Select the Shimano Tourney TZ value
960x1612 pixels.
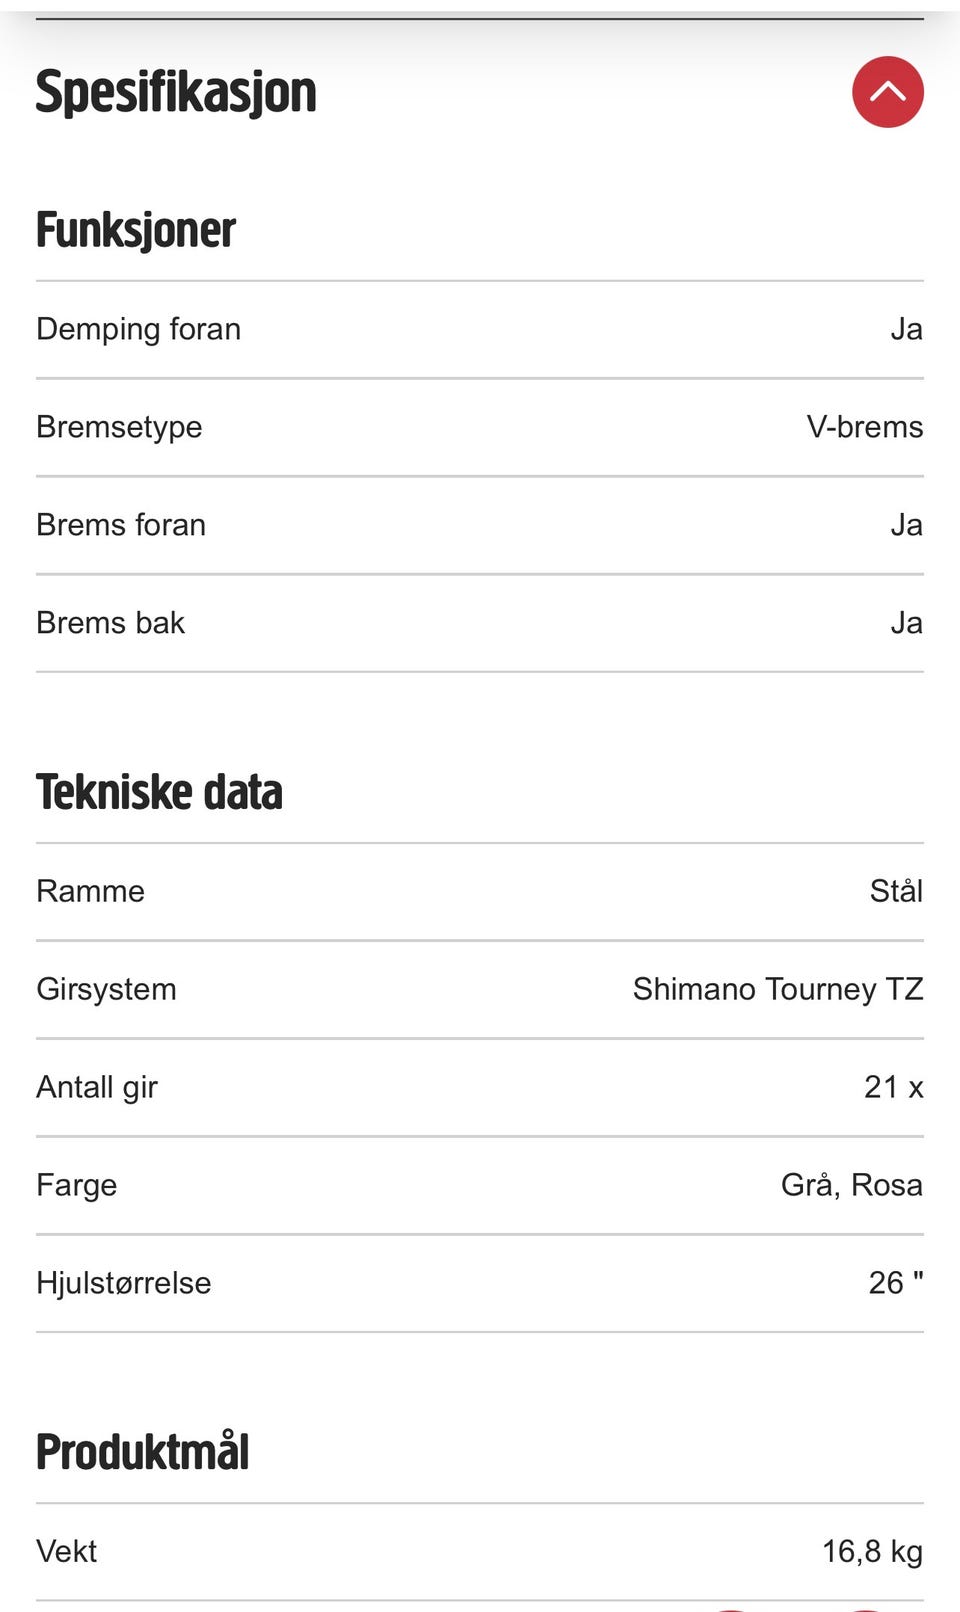pyautogui.click(x=778, y=990)
